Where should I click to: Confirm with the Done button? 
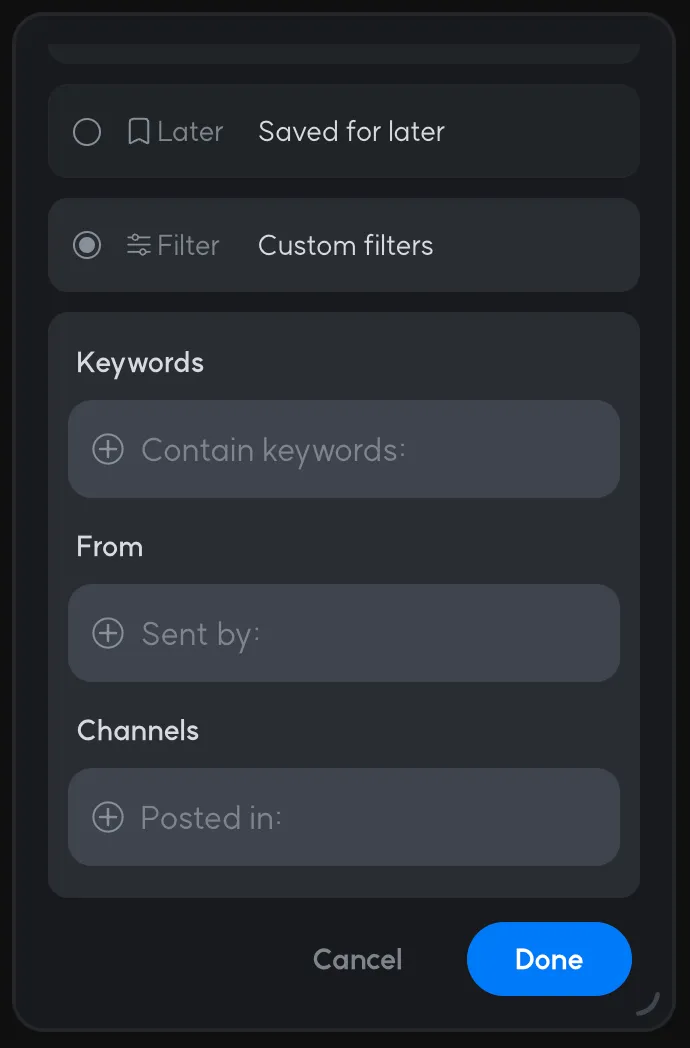pos(549,960)
